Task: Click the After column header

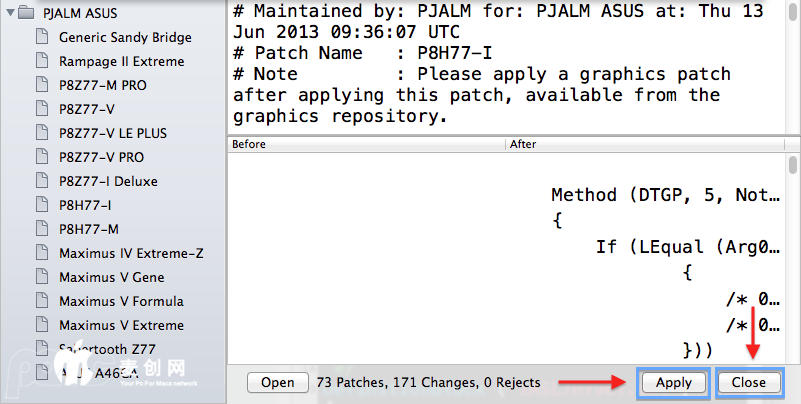Action: tap(644, 144)
